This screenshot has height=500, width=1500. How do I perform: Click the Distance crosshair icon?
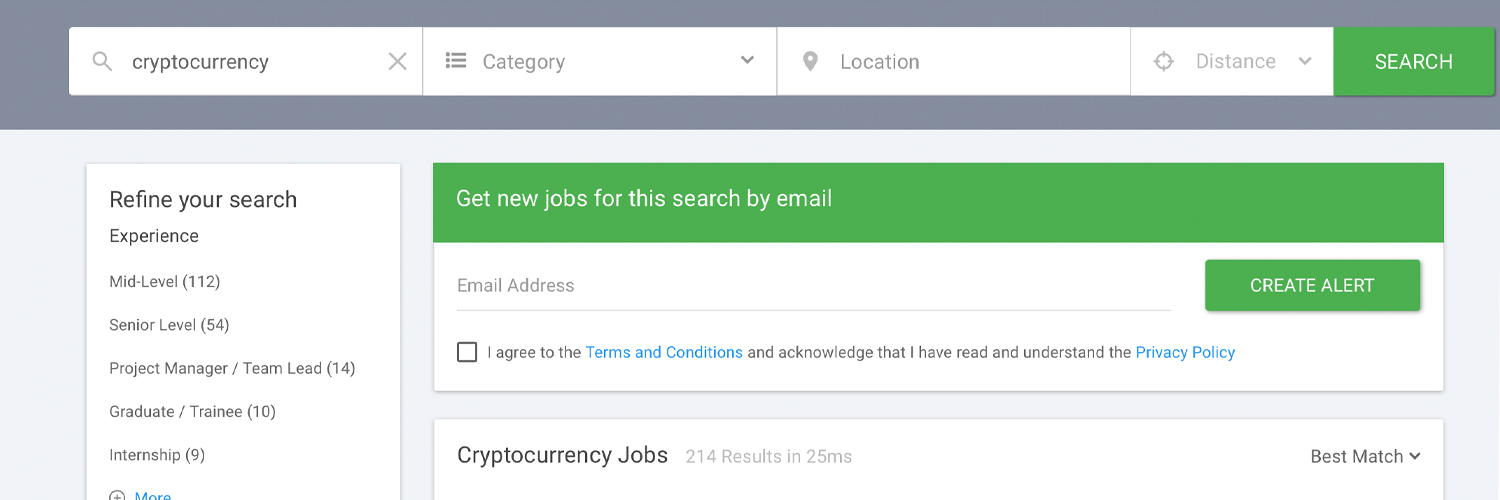click(x=1163, y=62)
